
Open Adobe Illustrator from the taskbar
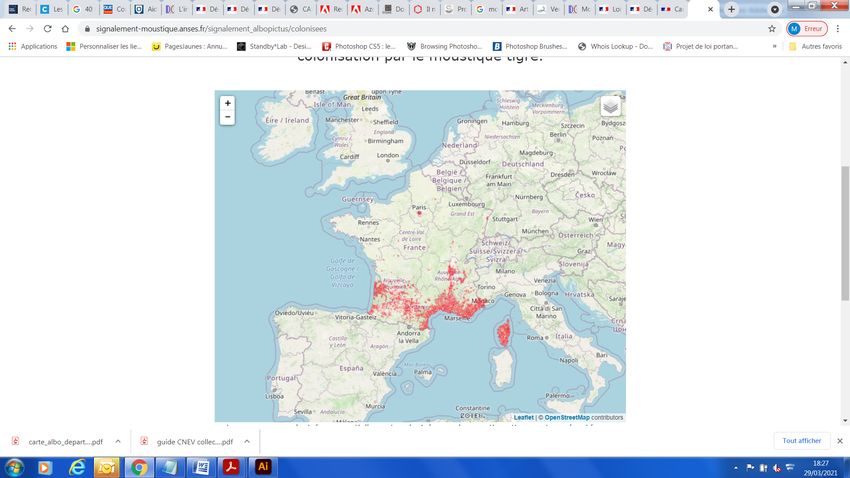click(x=264, y=467)
